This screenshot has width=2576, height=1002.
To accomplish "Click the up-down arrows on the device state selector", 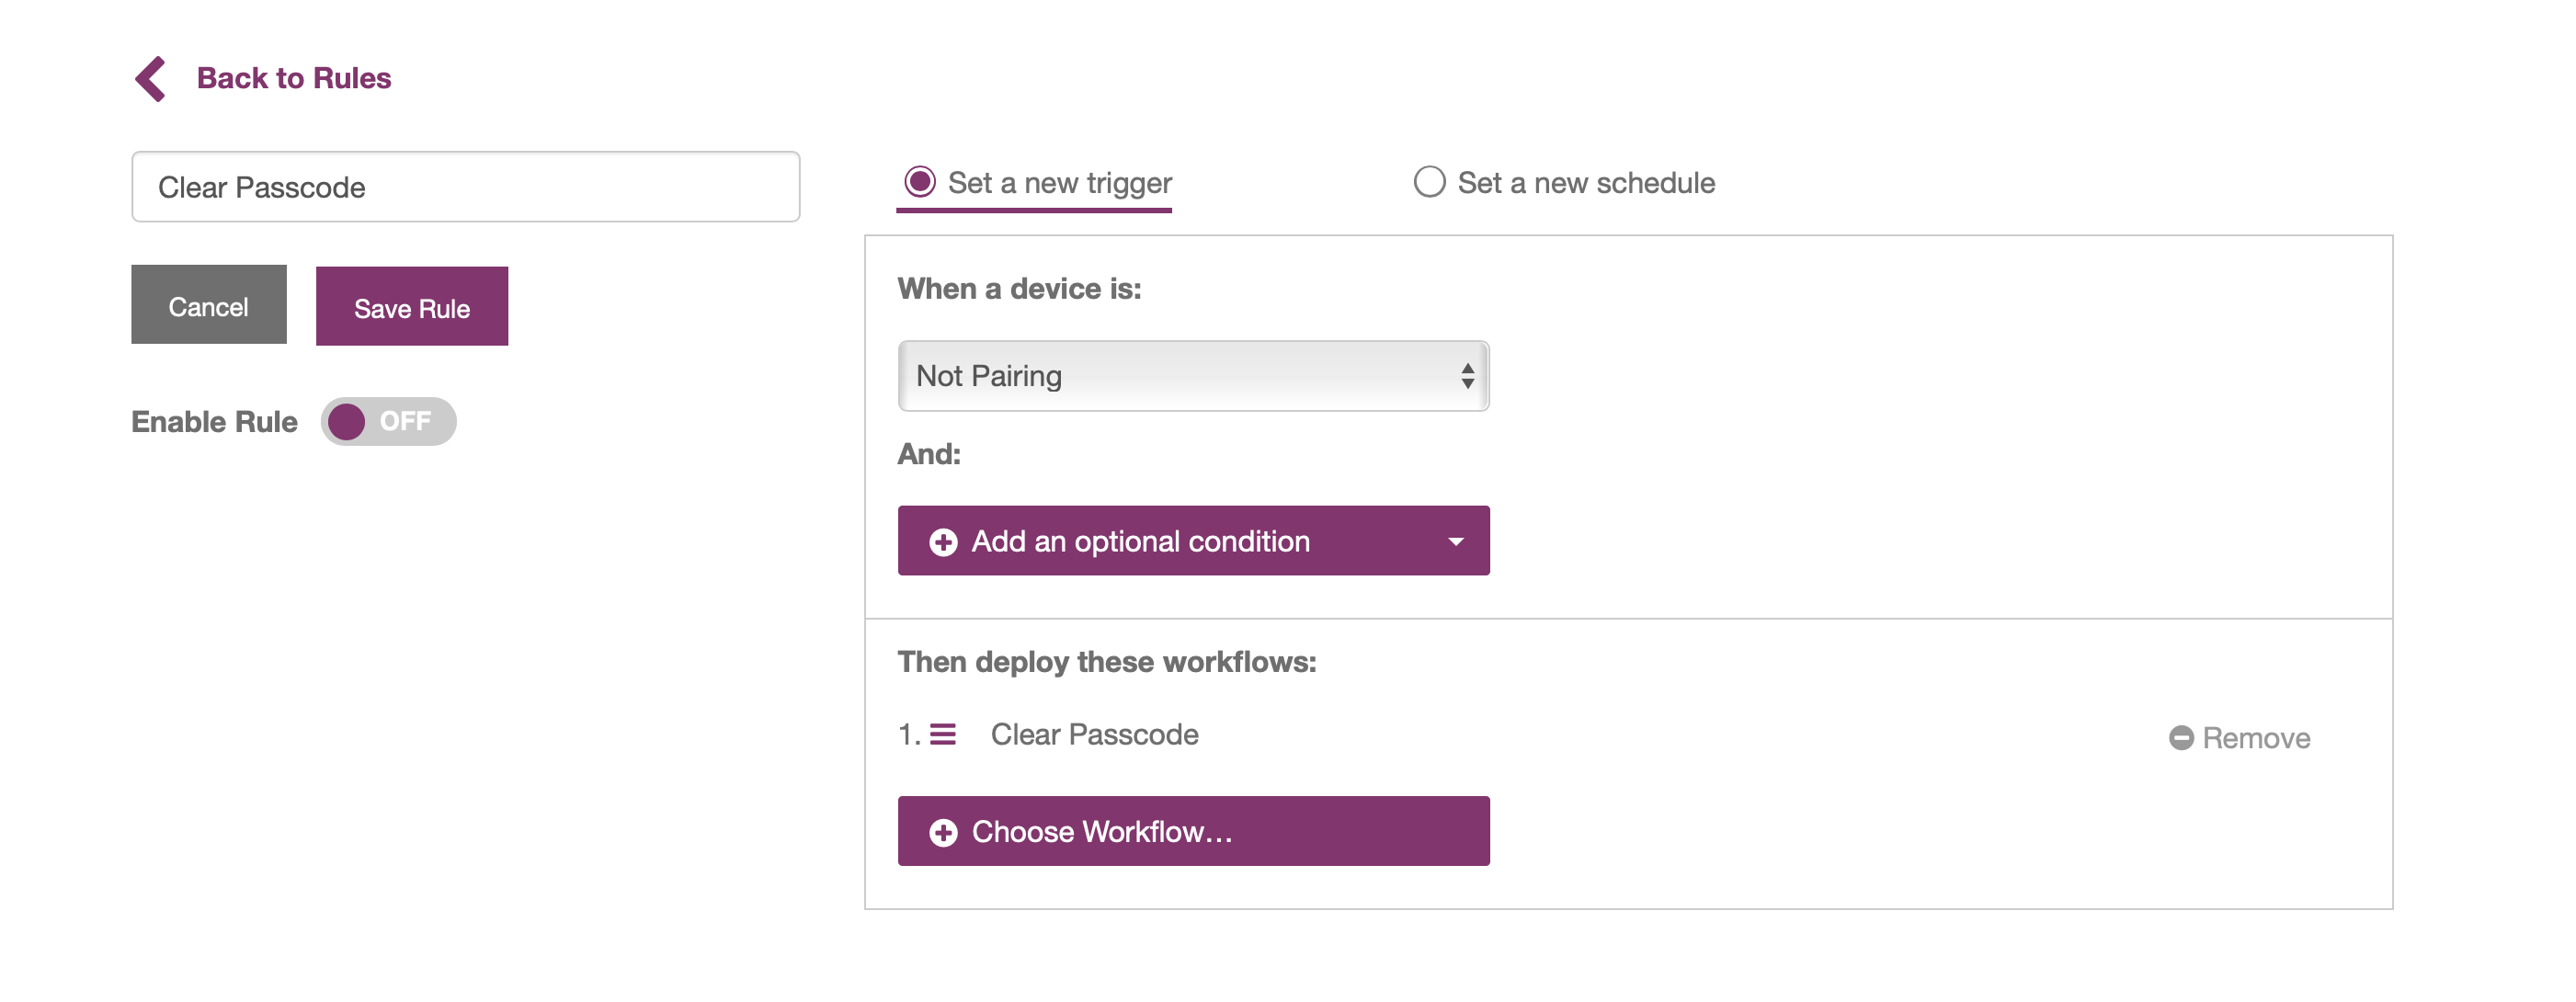I will point(1466,376).
